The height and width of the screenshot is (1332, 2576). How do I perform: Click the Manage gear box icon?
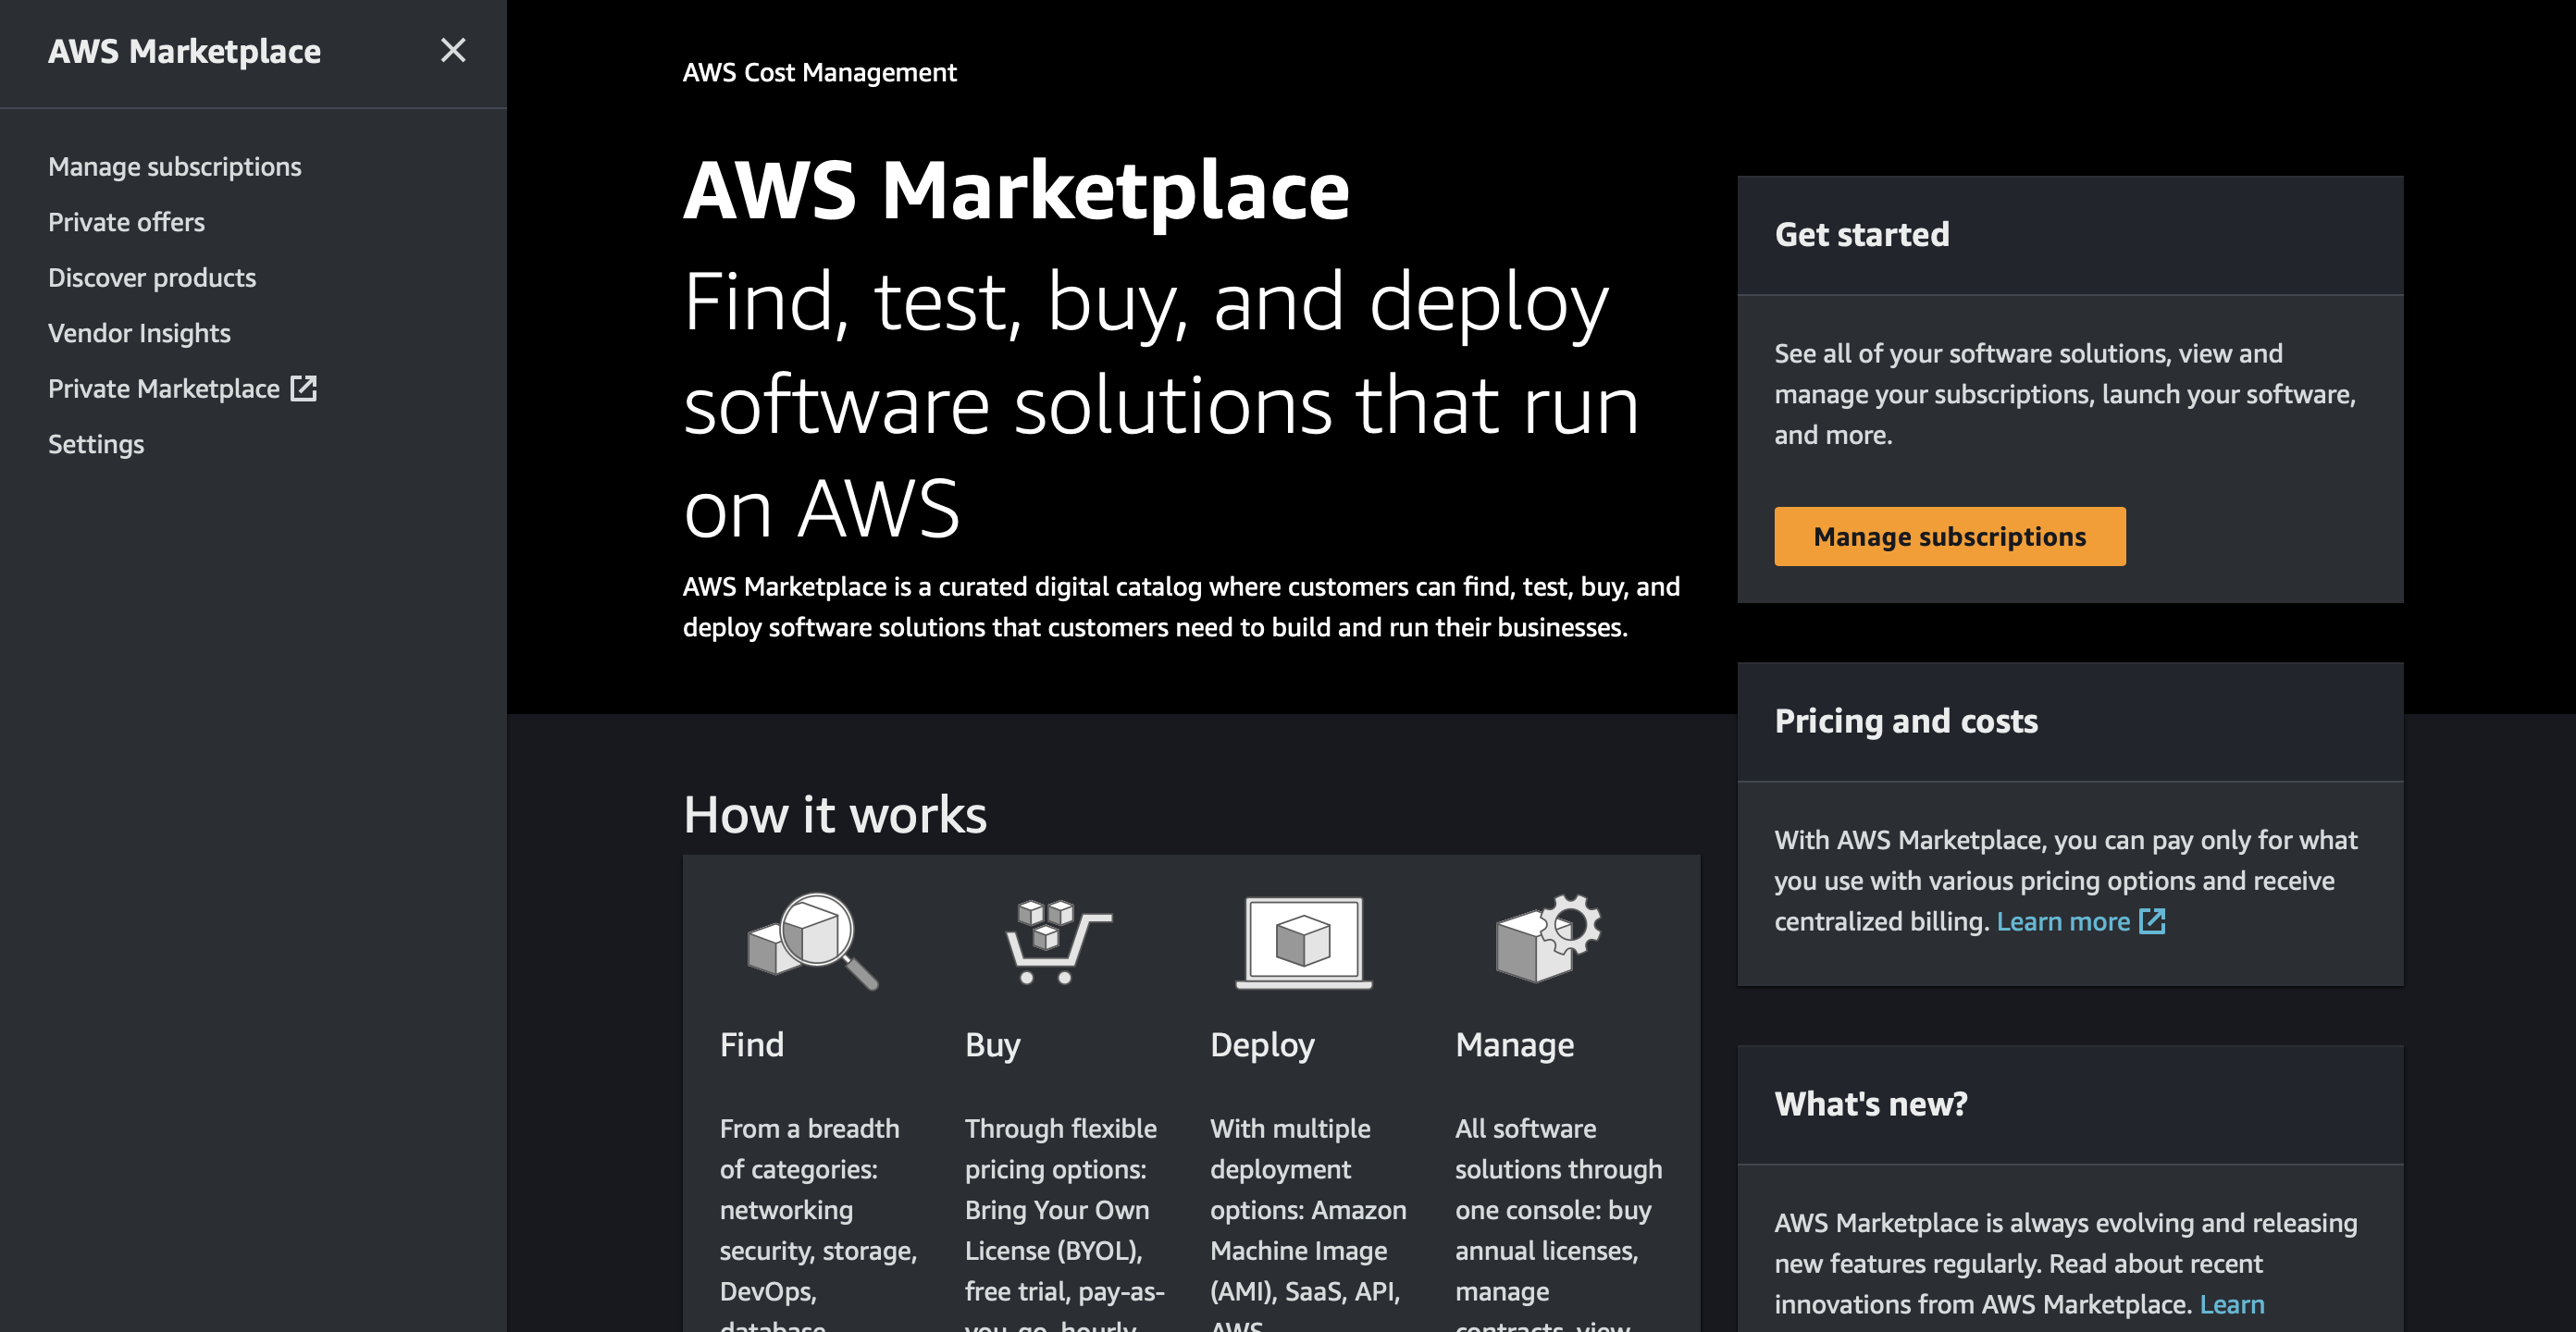(x=1547, y=937)
